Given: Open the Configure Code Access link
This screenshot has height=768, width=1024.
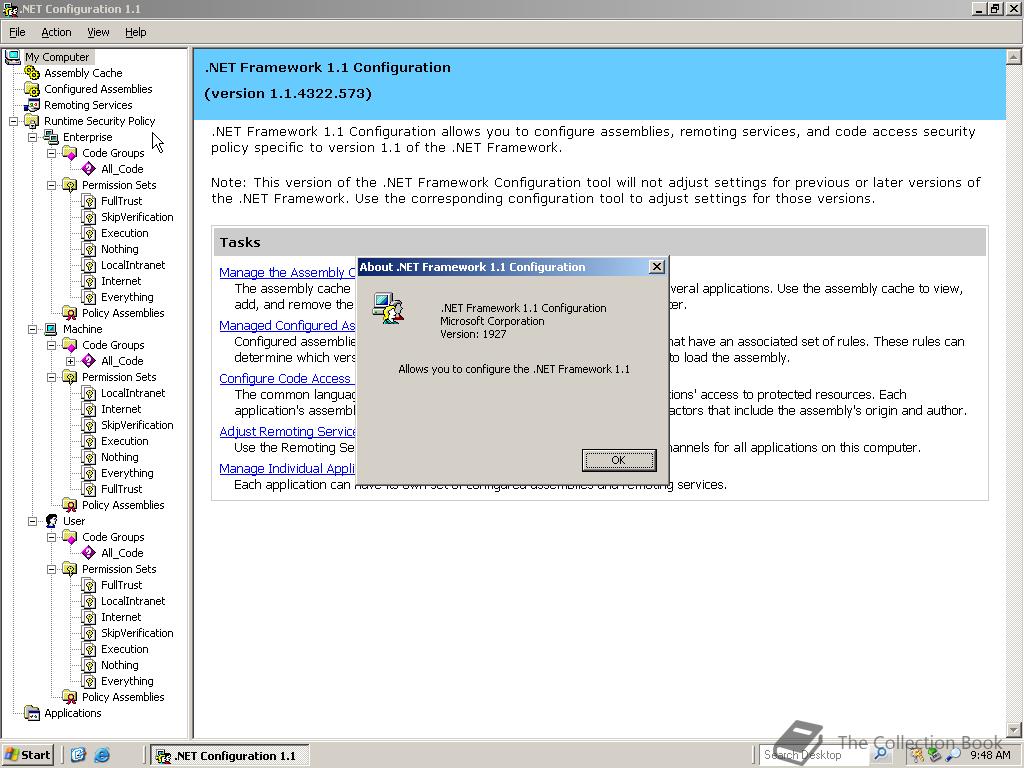Looking at the screenshot, I should pyautogui.click(x=285, y=378).
